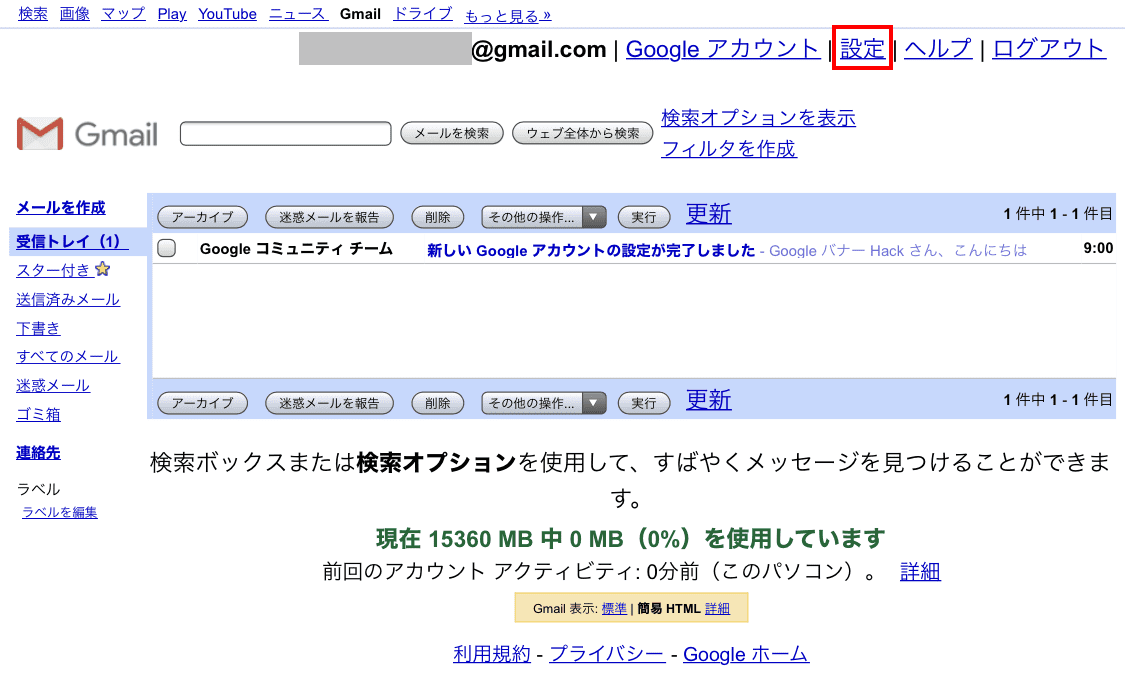Open the Google アカウント link

[723, 49]
